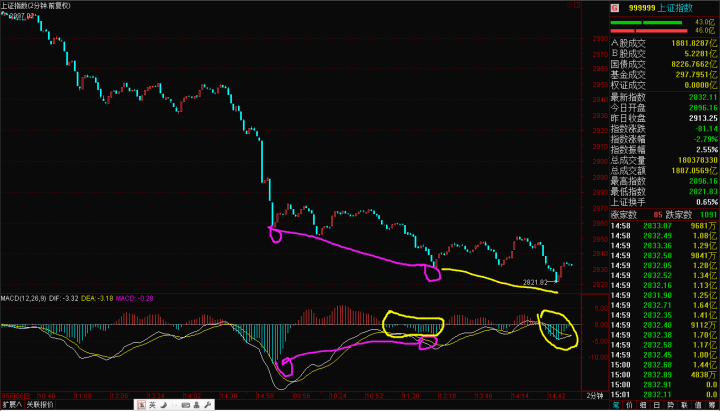
Task: Expand the 扩展 panel at bottom left
Action: [13, 405]
